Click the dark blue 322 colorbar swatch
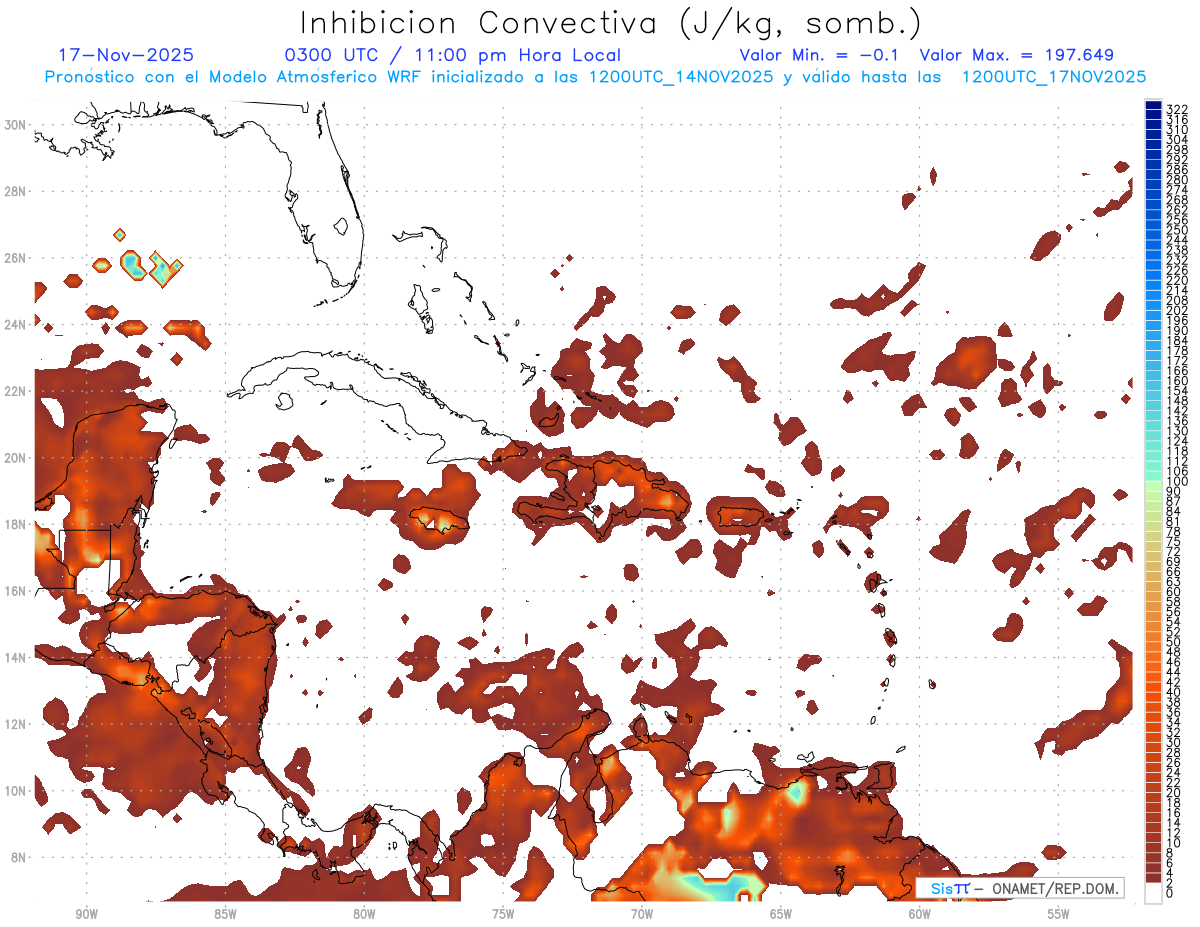This screenshot has width=1200, height=927. [x=1153, y=105]
